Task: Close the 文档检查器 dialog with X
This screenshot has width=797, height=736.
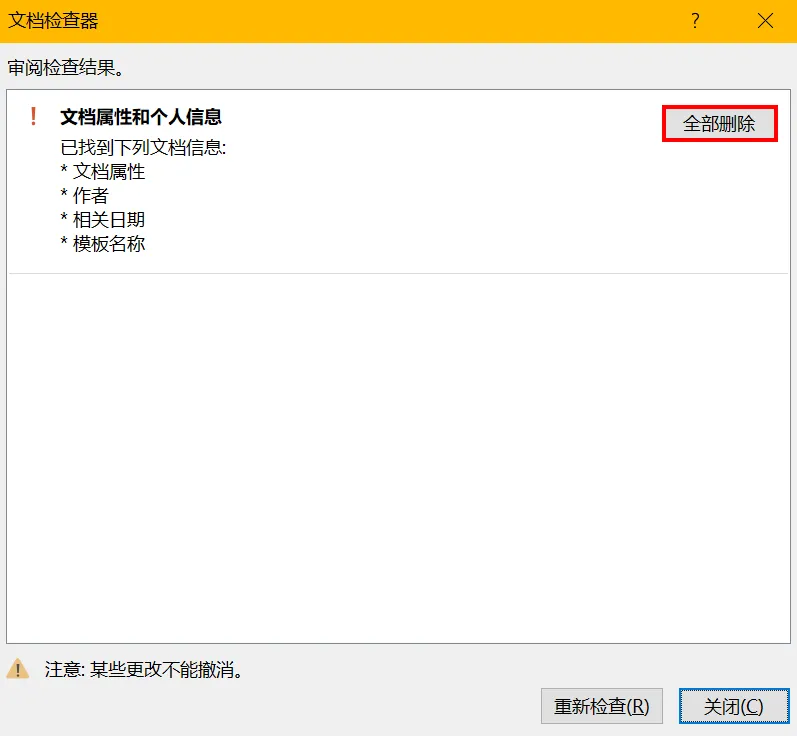Action: coord(765,21)
